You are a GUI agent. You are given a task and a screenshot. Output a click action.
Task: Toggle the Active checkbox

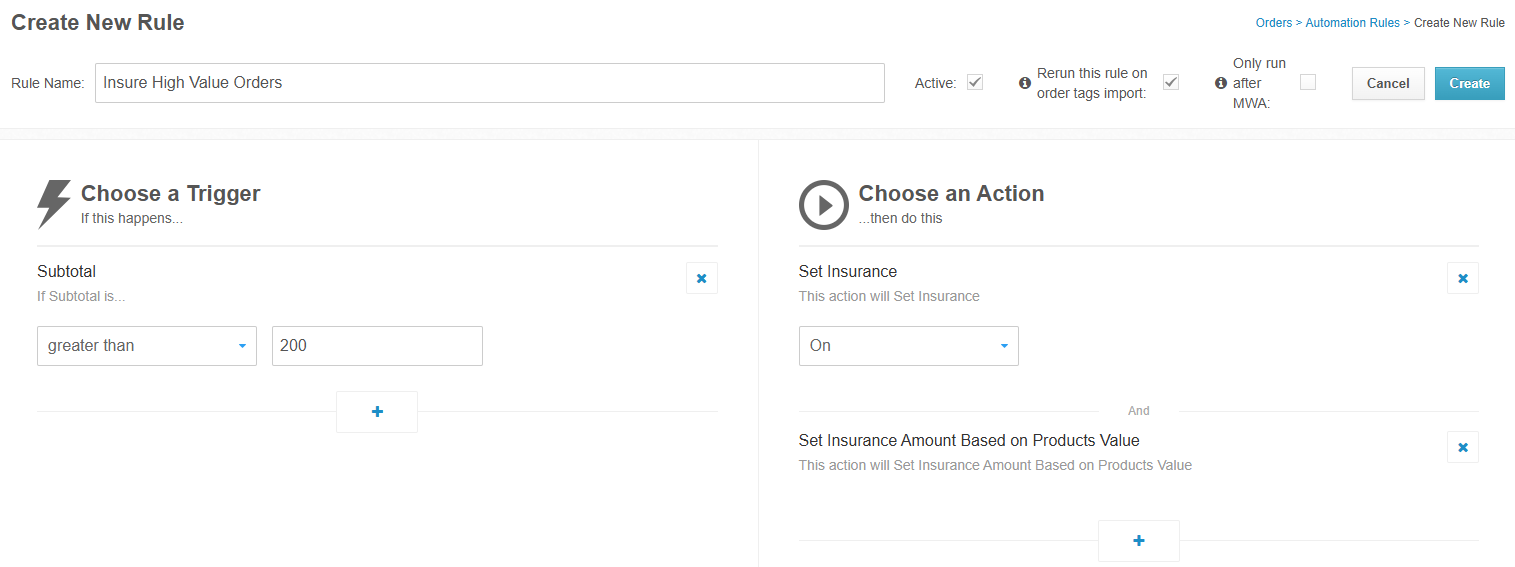pyautogui.click(x=975, y=82)
